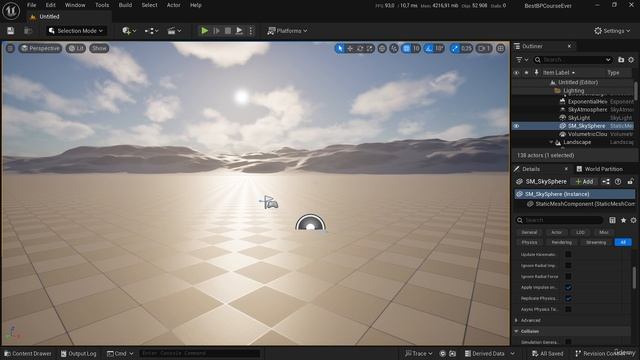Open the File menu
This screenshot has height=360, width=640.
point(31,5)
